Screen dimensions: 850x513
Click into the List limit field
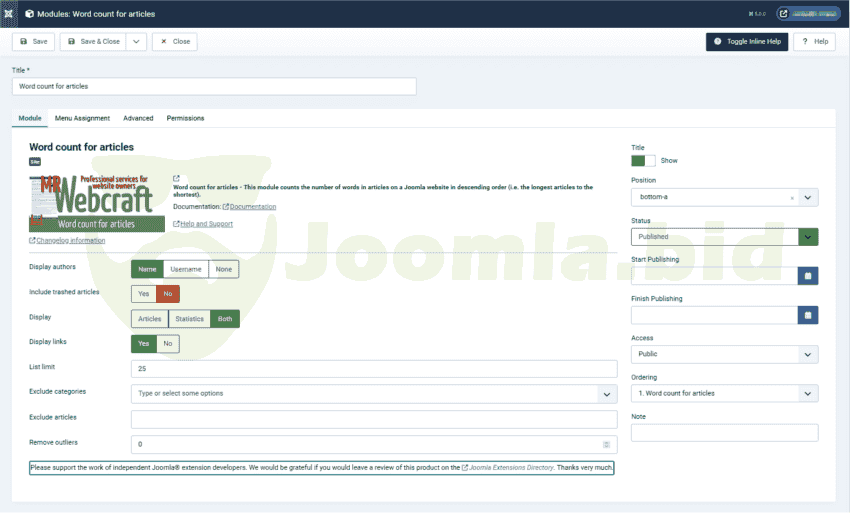373,369
